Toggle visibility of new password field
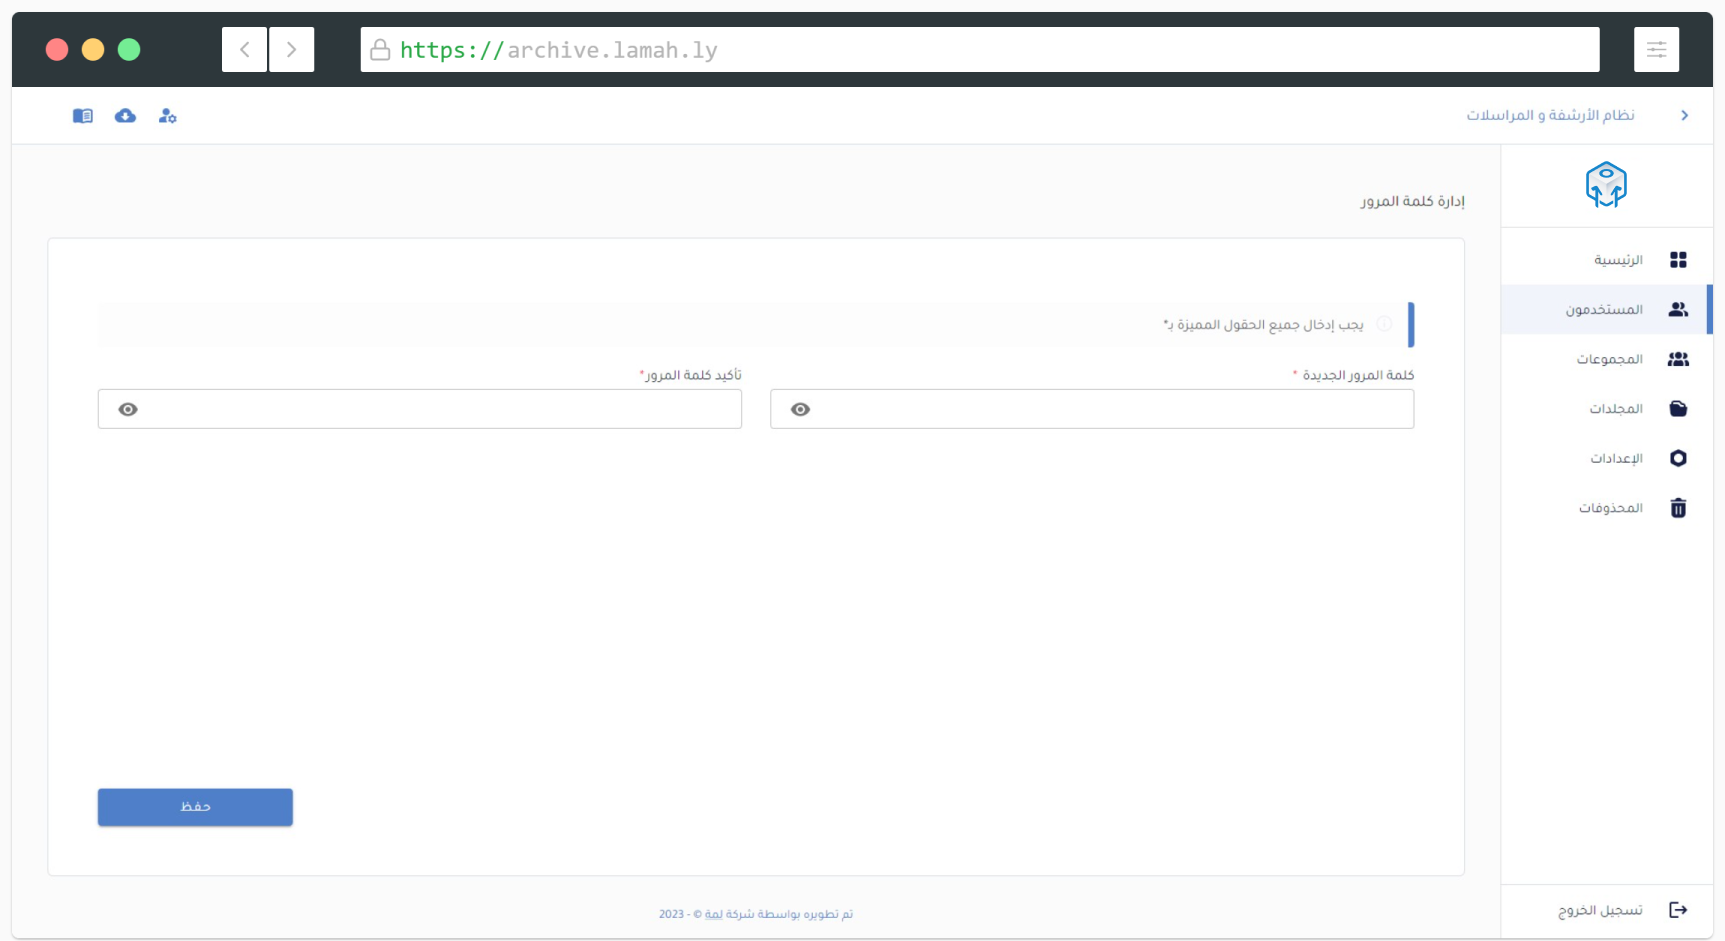 click(x=800, y=409)
